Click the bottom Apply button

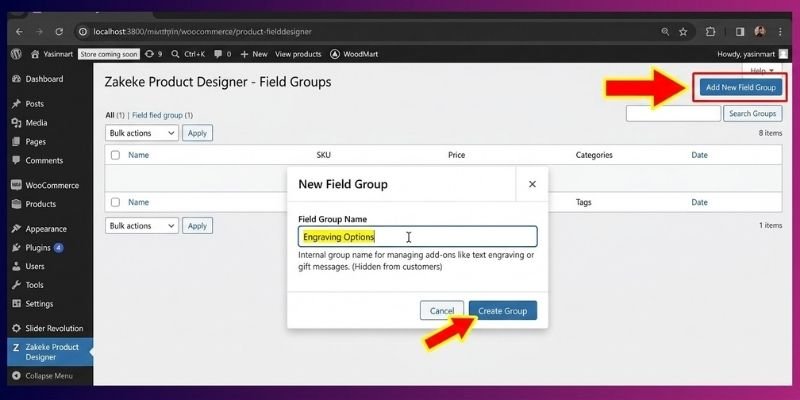(x=197, y=226)
